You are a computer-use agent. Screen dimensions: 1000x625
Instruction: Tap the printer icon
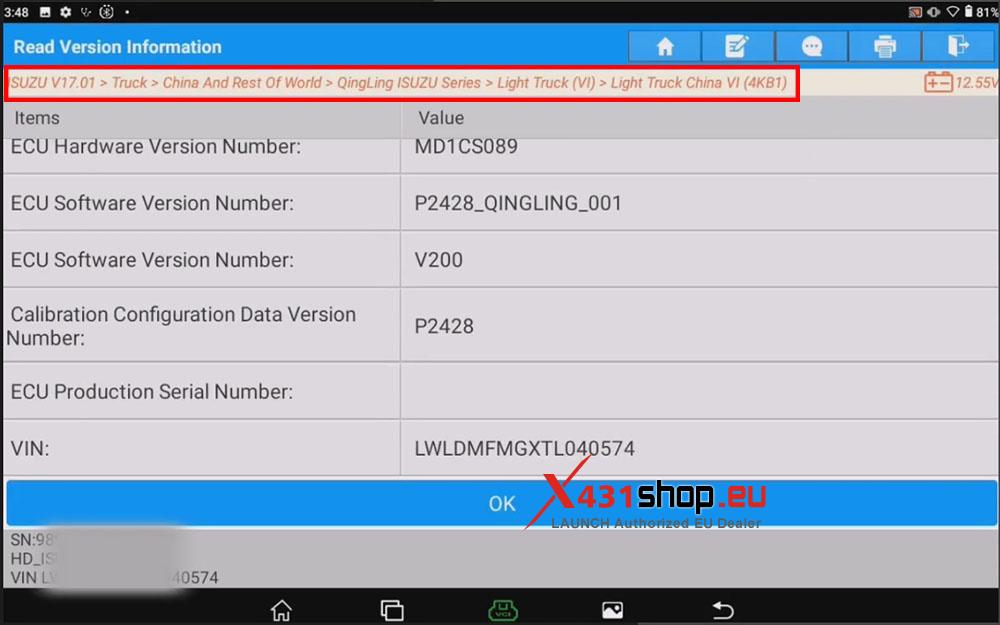point(885,47)
